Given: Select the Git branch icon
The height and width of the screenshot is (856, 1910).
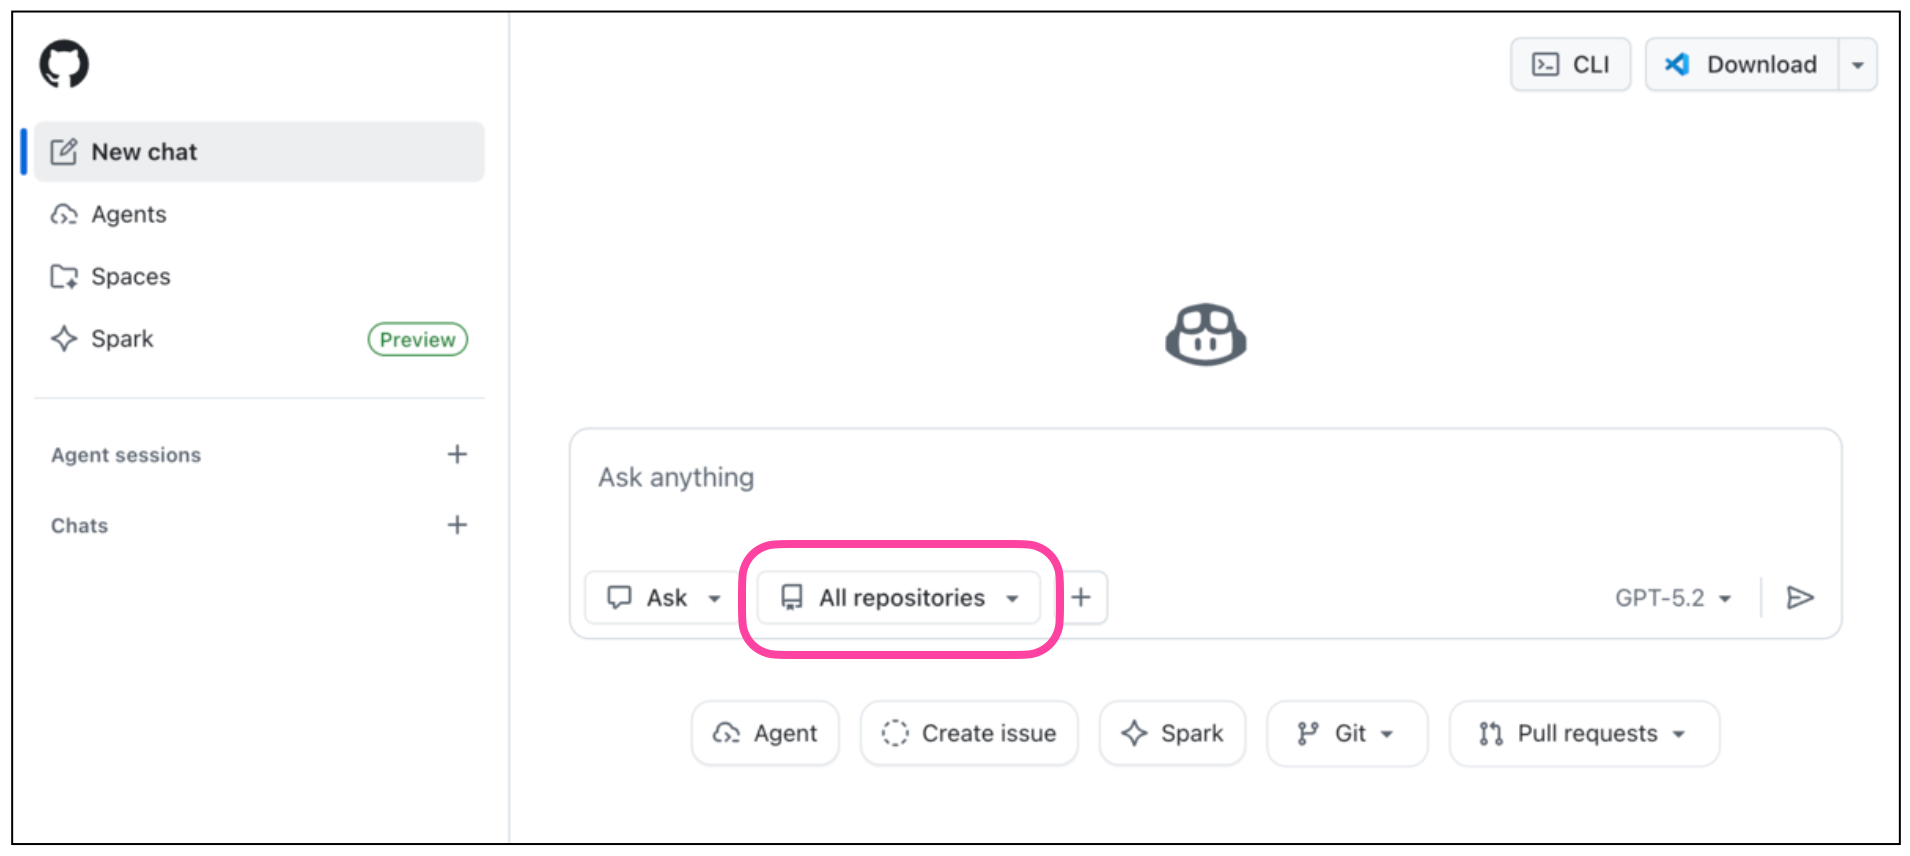Looking at the screenshot, I should (1307, 733).
